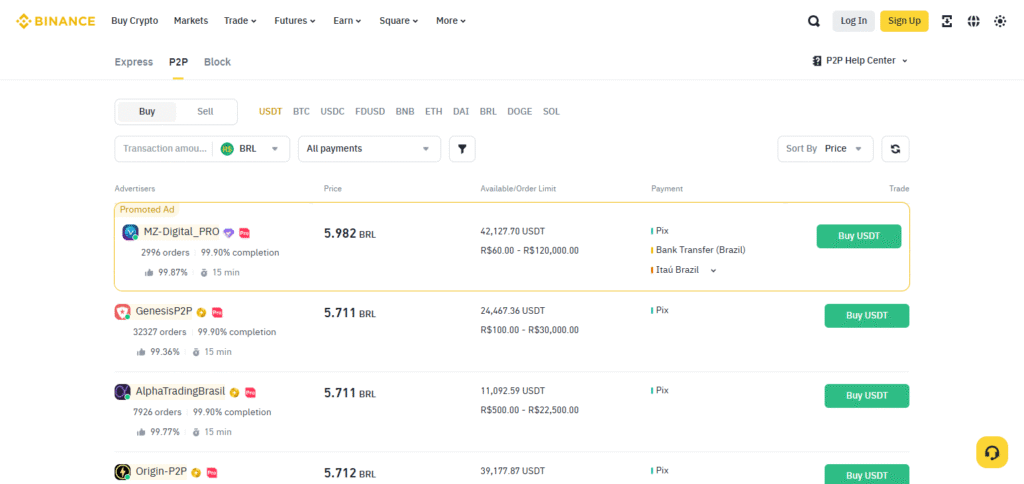Click the GenesisP2P avatar icon
This screenshot has height=484, width=1024.
pyautogui.click(x=122, y=312)
